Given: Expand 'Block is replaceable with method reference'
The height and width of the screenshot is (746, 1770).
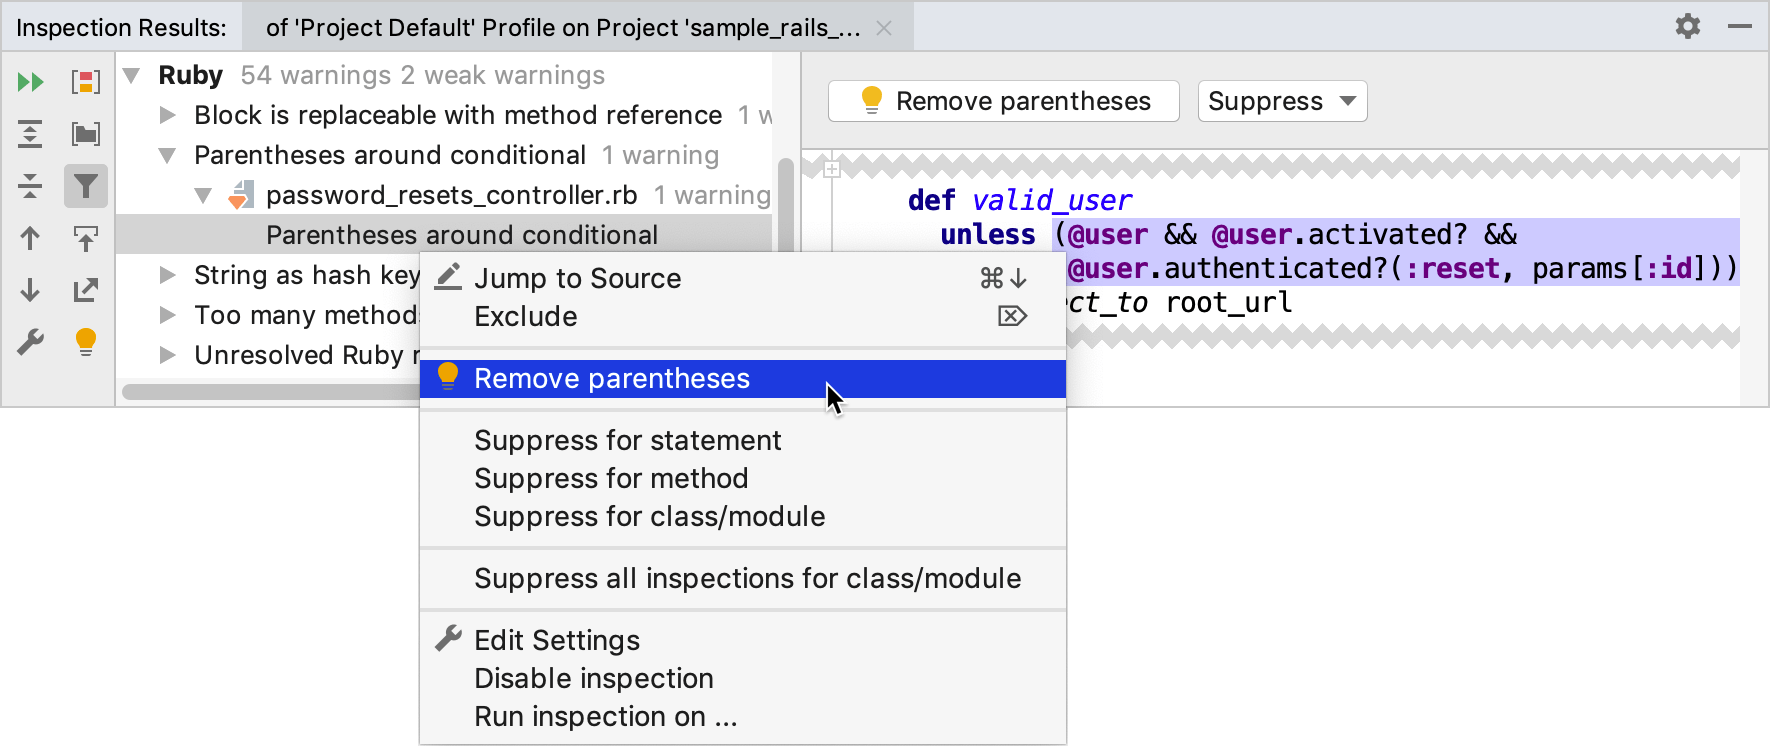Looking at the screenshot, I should (x=168, y=115).
